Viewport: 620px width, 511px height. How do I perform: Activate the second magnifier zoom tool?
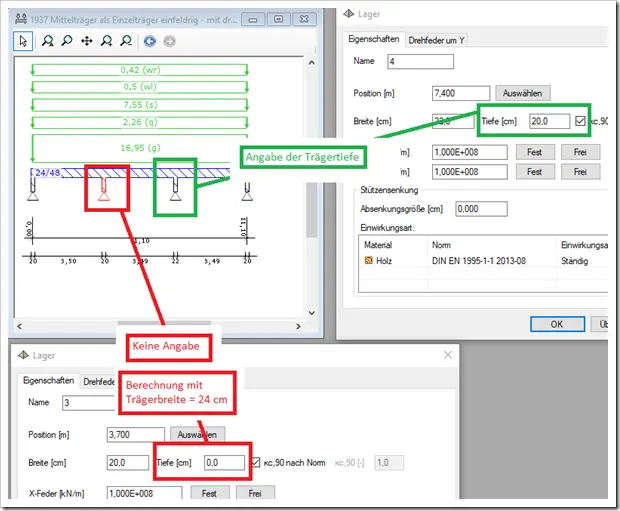[x=67, y=41]
